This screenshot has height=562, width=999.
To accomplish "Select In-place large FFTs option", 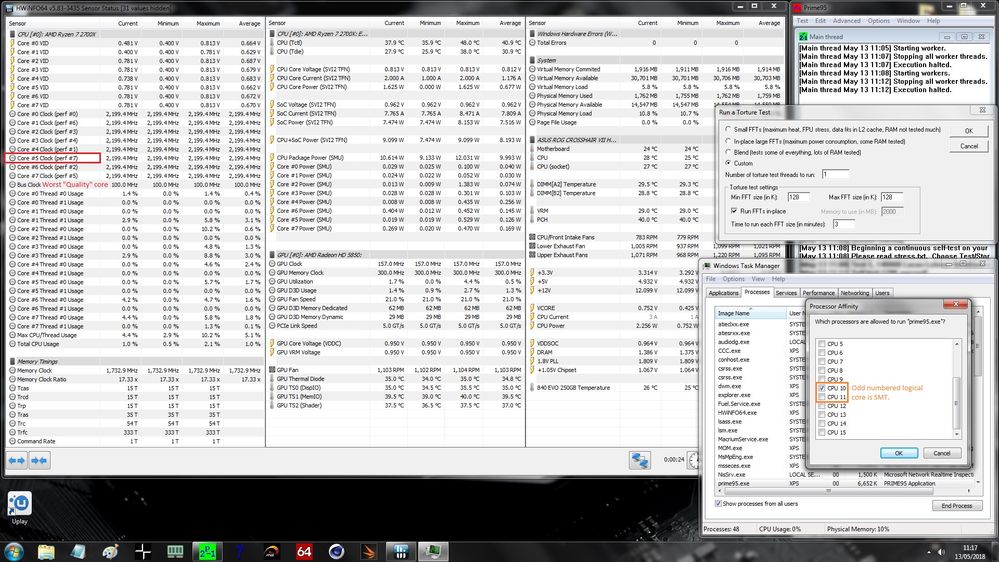I will tap(728, 141).
